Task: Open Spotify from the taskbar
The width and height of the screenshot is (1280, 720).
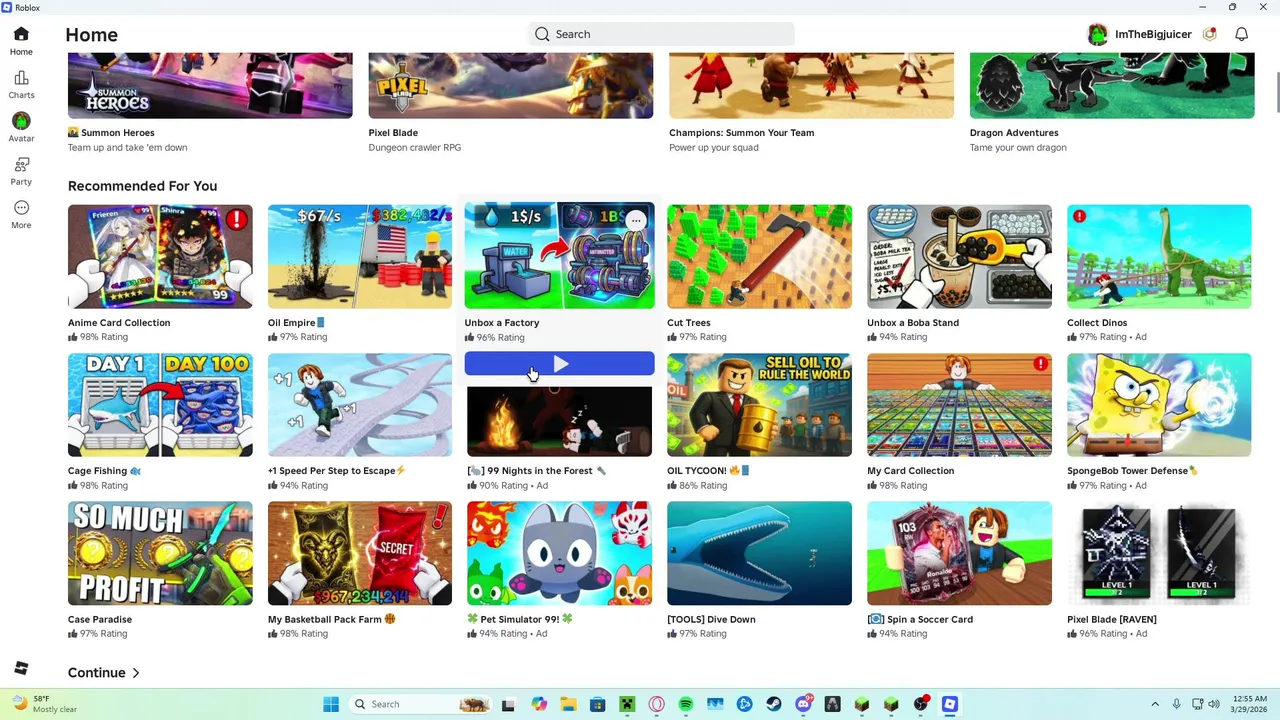Action: (686, 704)
